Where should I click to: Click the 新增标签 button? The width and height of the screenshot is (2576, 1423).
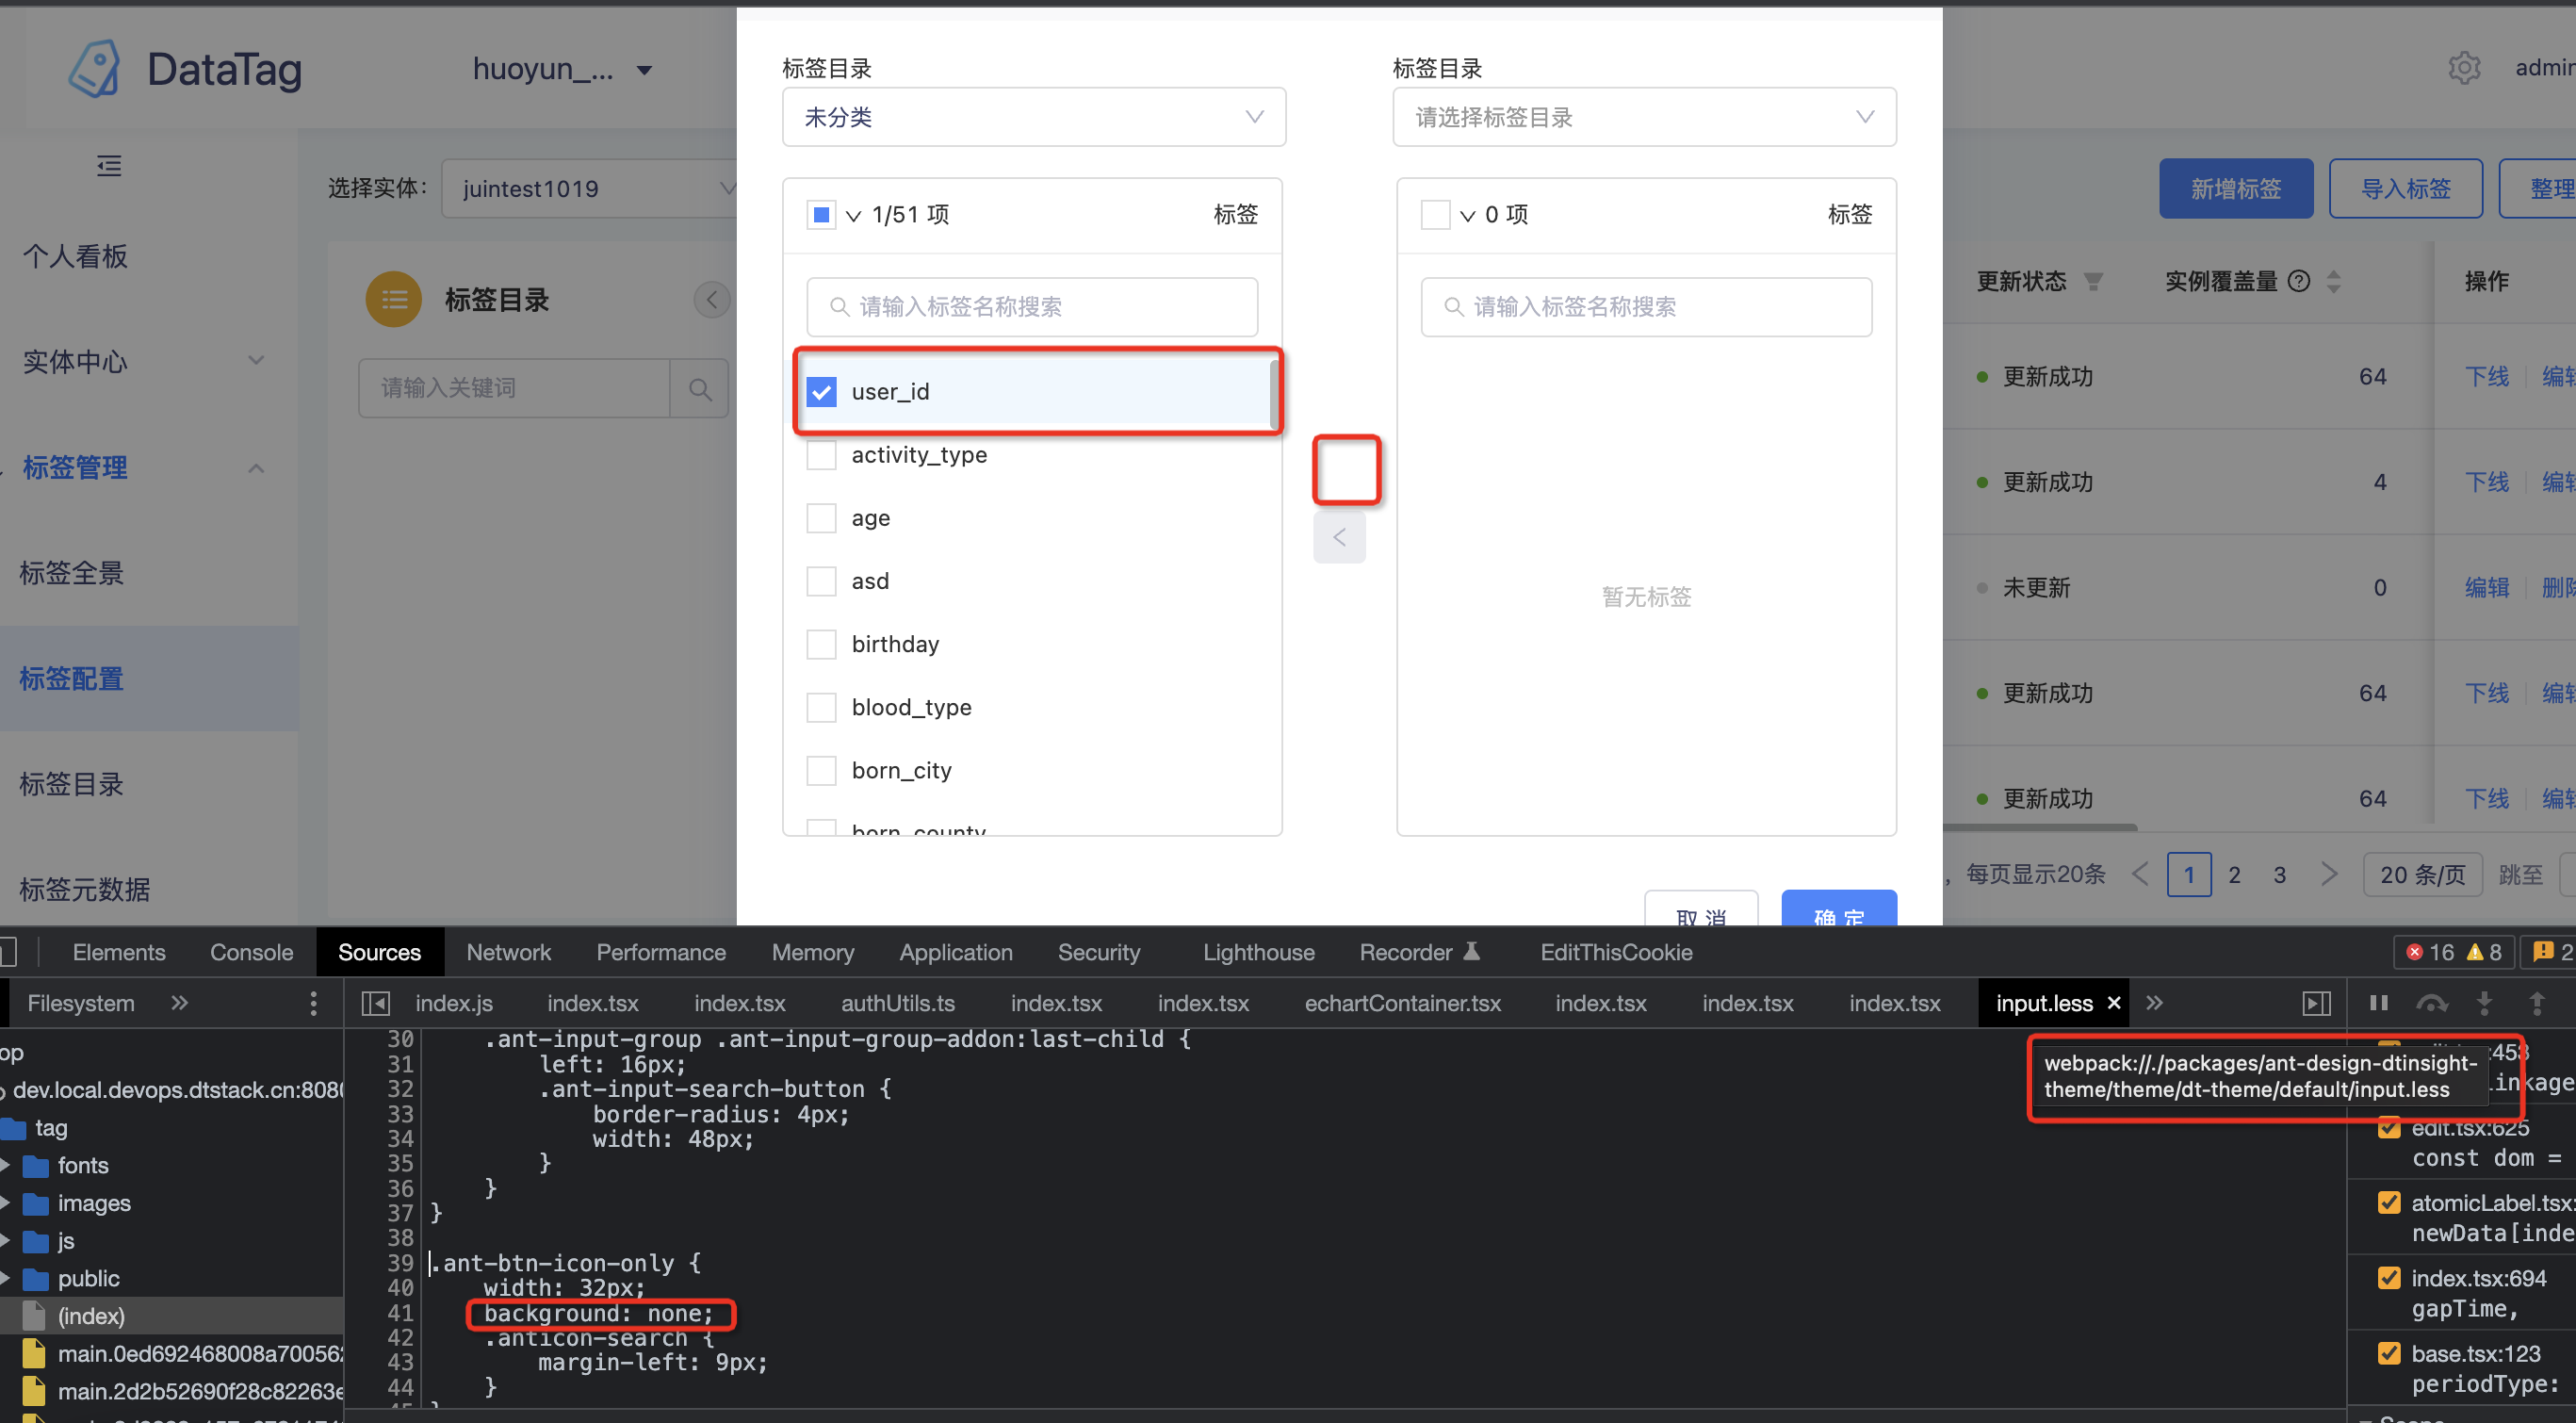pos(2235,188)
